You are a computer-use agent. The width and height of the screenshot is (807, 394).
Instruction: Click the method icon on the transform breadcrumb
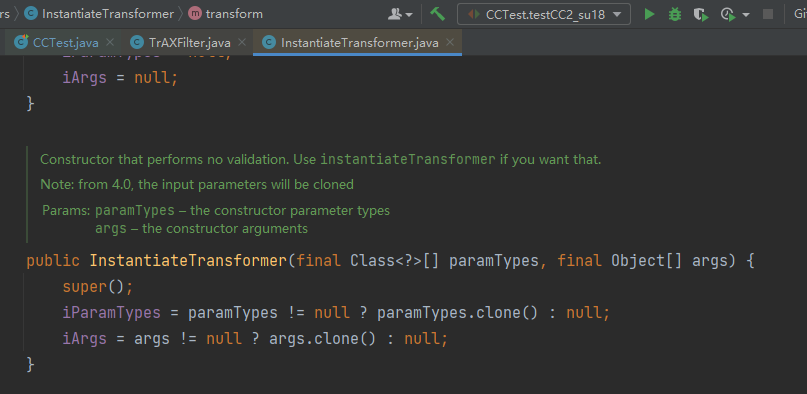[x=195, y=14]
